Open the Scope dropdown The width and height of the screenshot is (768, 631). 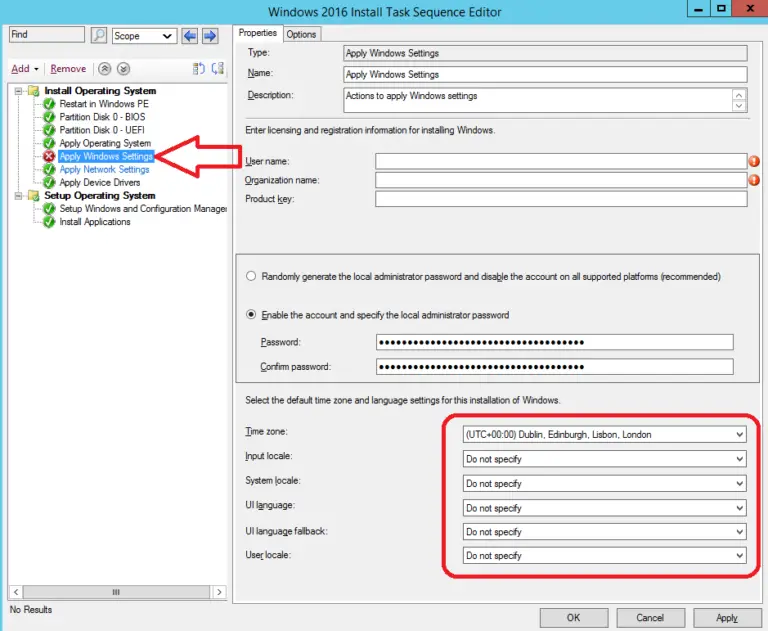169,36
